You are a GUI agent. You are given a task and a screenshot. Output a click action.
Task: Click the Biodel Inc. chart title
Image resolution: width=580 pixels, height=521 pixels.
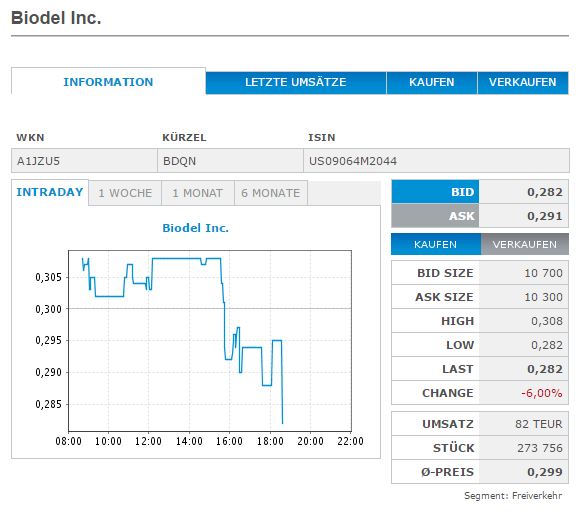click(x=196, y=228)
